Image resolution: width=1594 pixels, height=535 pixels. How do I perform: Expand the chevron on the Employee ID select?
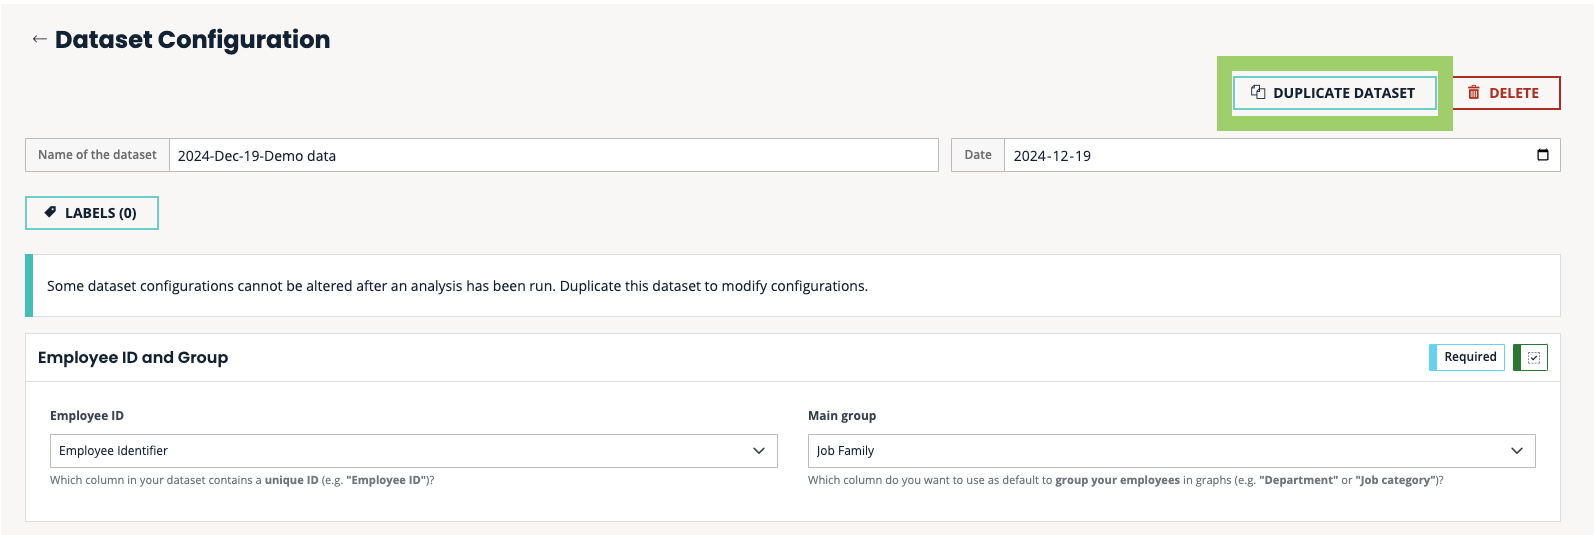(x=758, y=451)
